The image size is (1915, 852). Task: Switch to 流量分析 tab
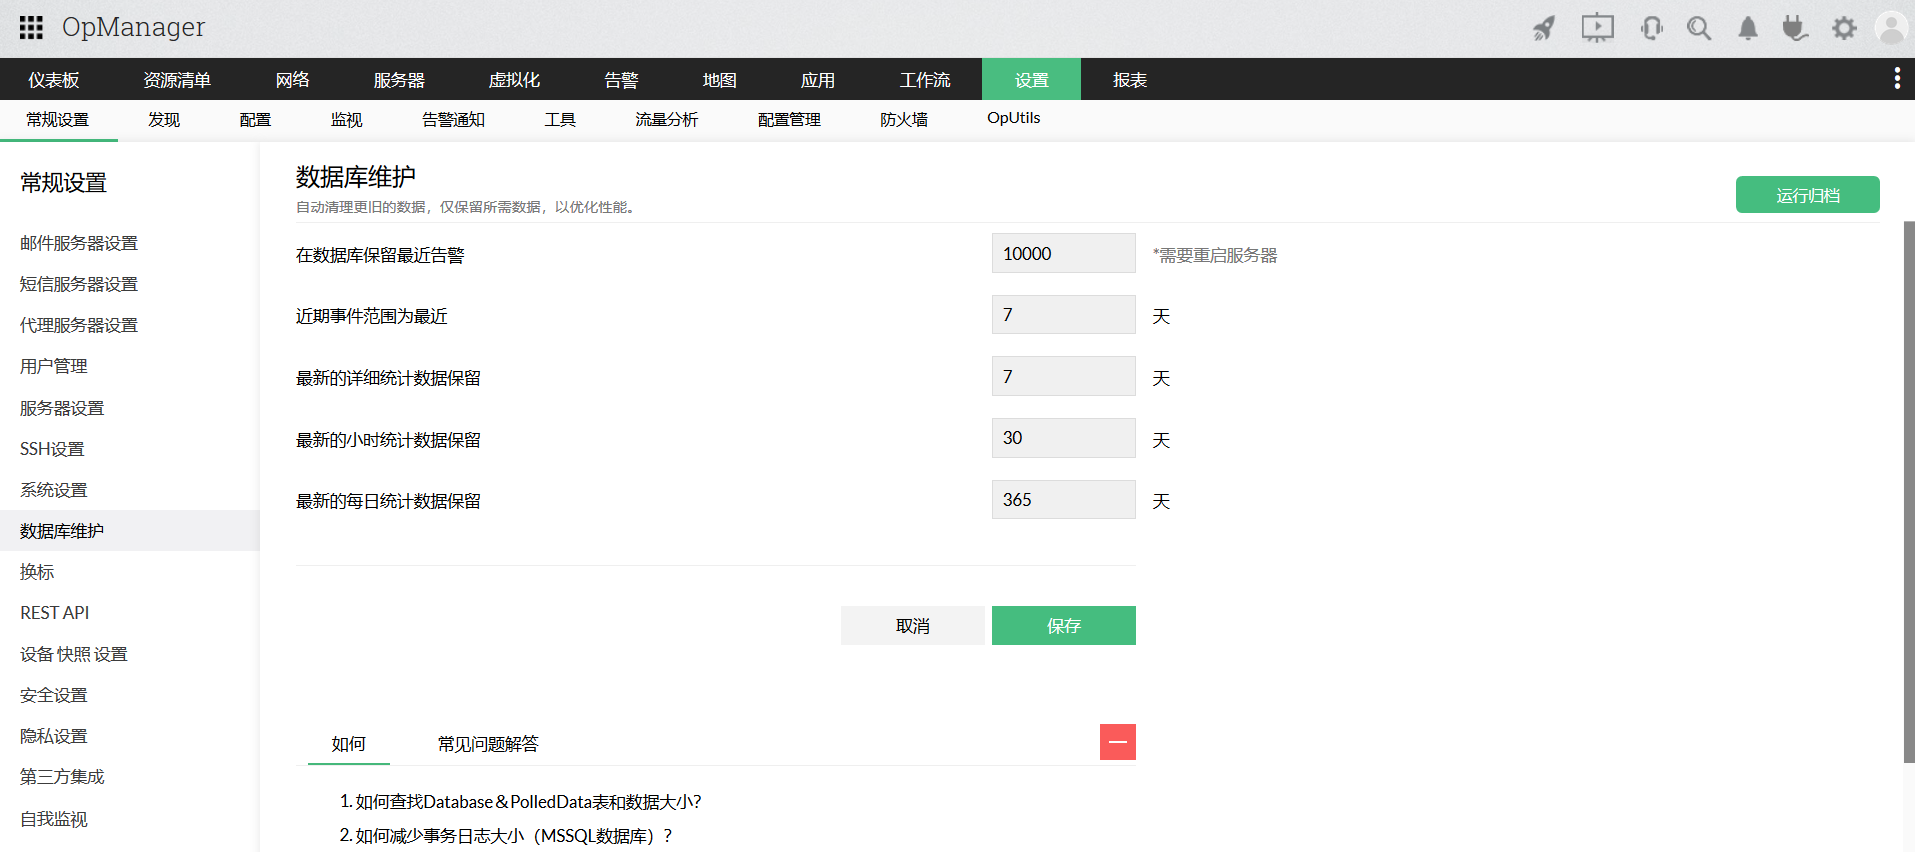[x=666, y=120]
